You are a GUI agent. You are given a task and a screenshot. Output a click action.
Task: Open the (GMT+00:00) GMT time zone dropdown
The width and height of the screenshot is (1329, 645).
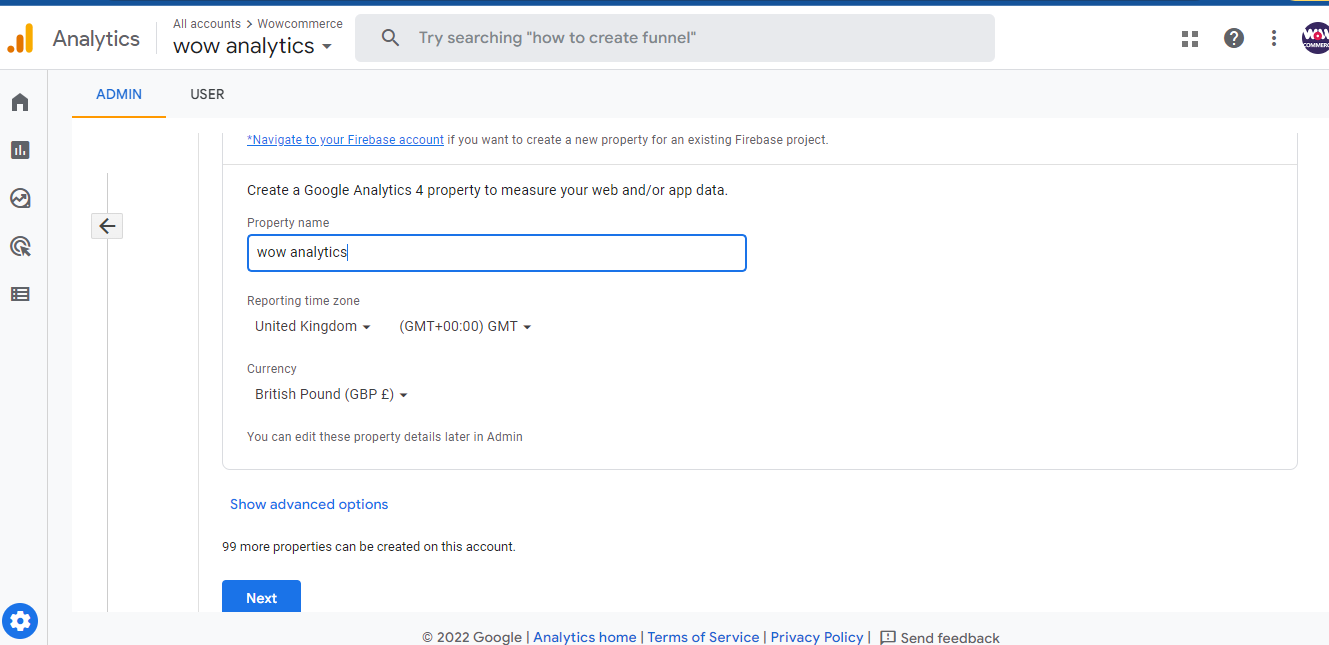click(465, 326)
